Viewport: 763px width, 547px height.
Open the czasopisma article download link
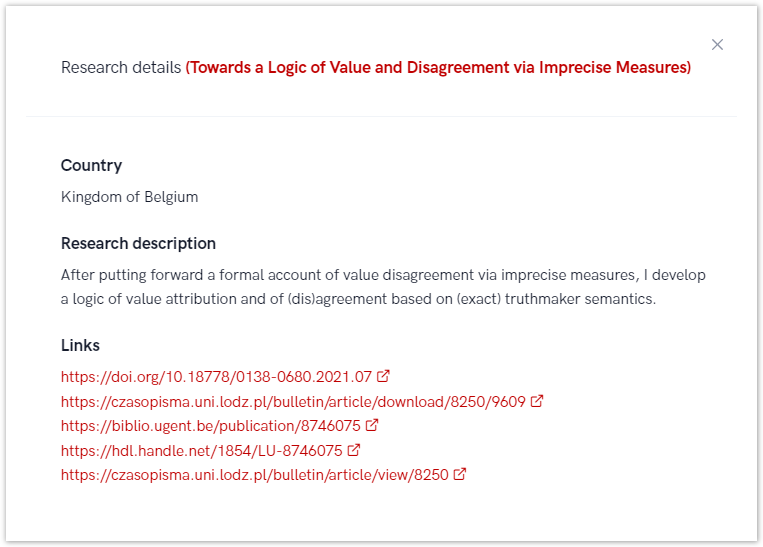293,401
